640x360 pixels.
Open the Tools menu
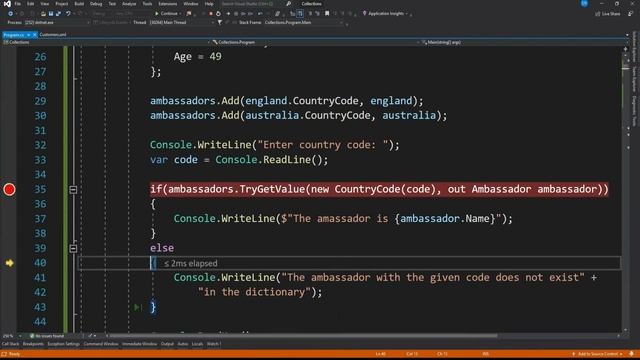[x=147, y=4]
